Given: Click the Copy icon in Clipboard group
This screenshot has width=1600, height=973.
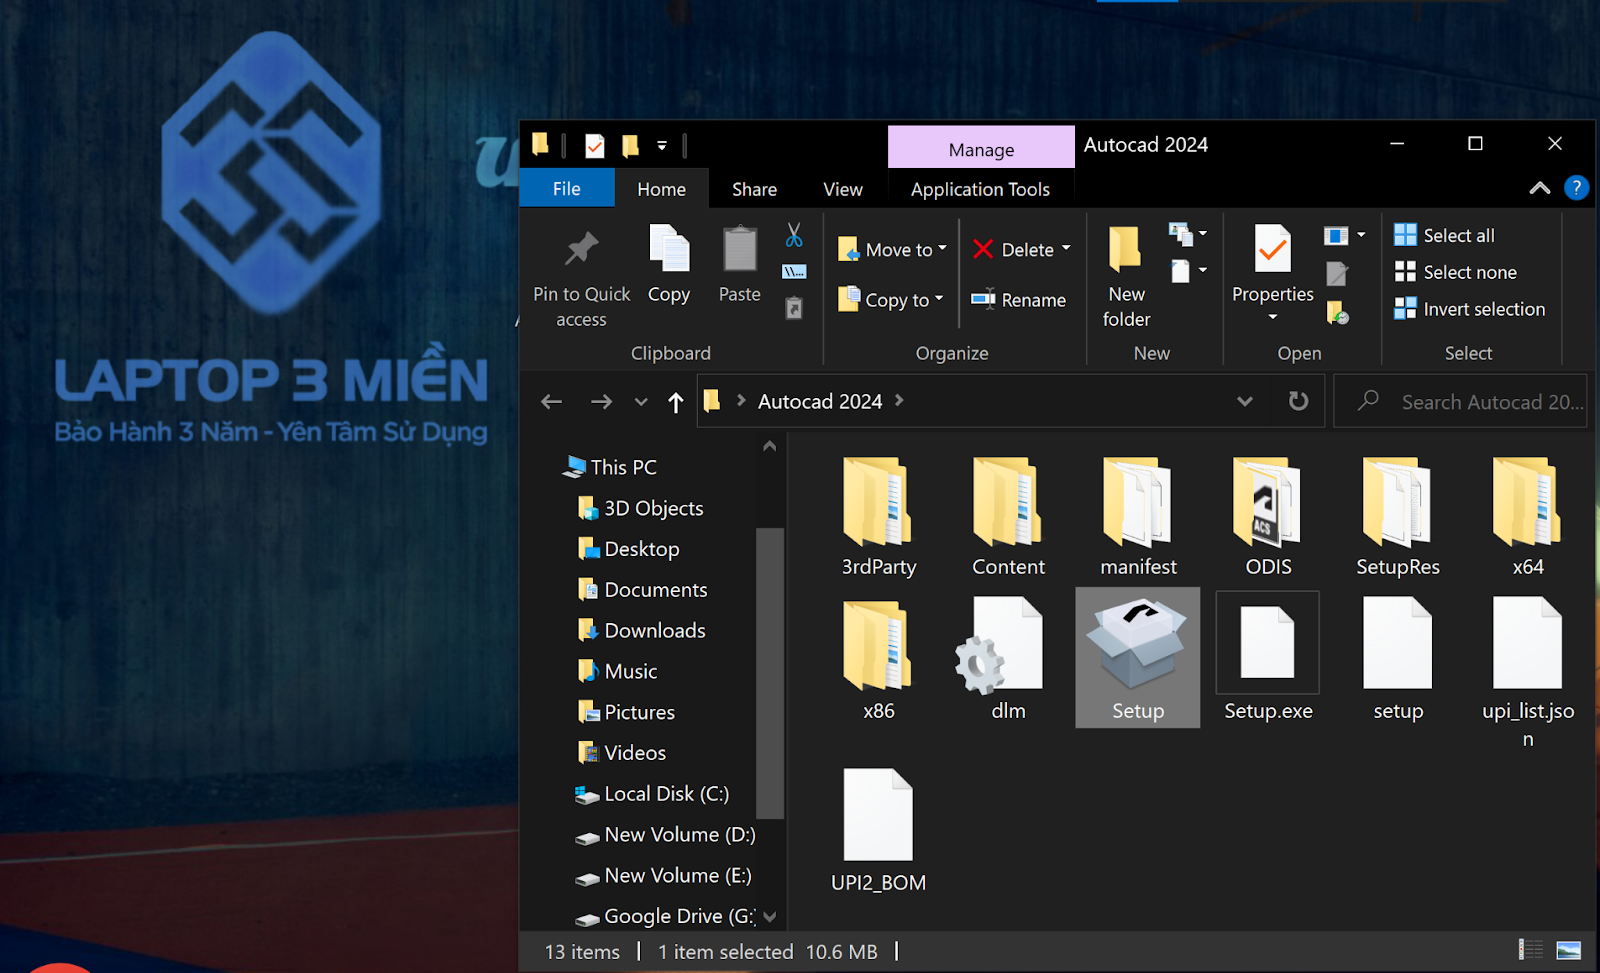Looking at the screenshot, I should coord(669,248).
